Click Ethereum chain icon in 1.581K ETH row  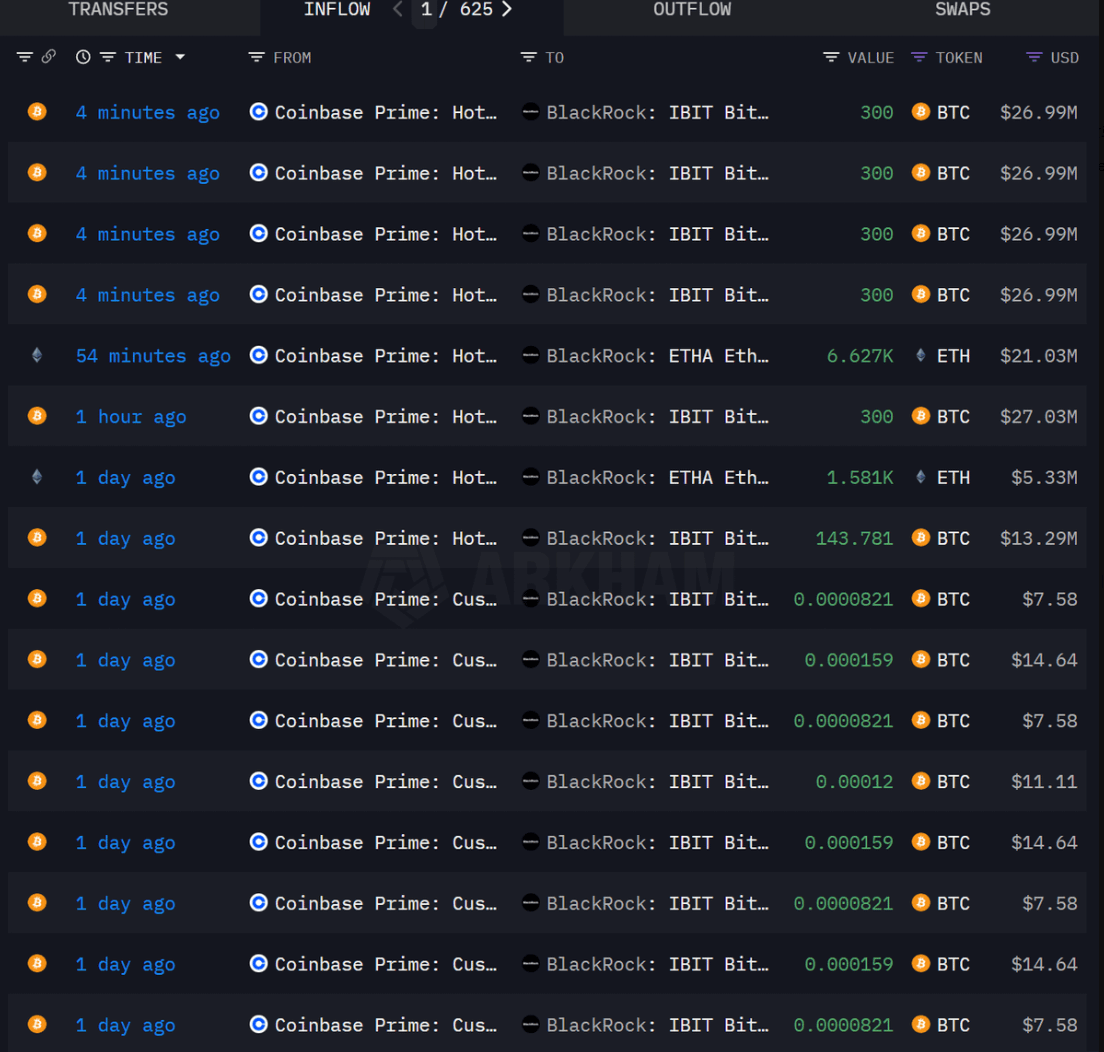pyautogui.click(x=37, y=477)
